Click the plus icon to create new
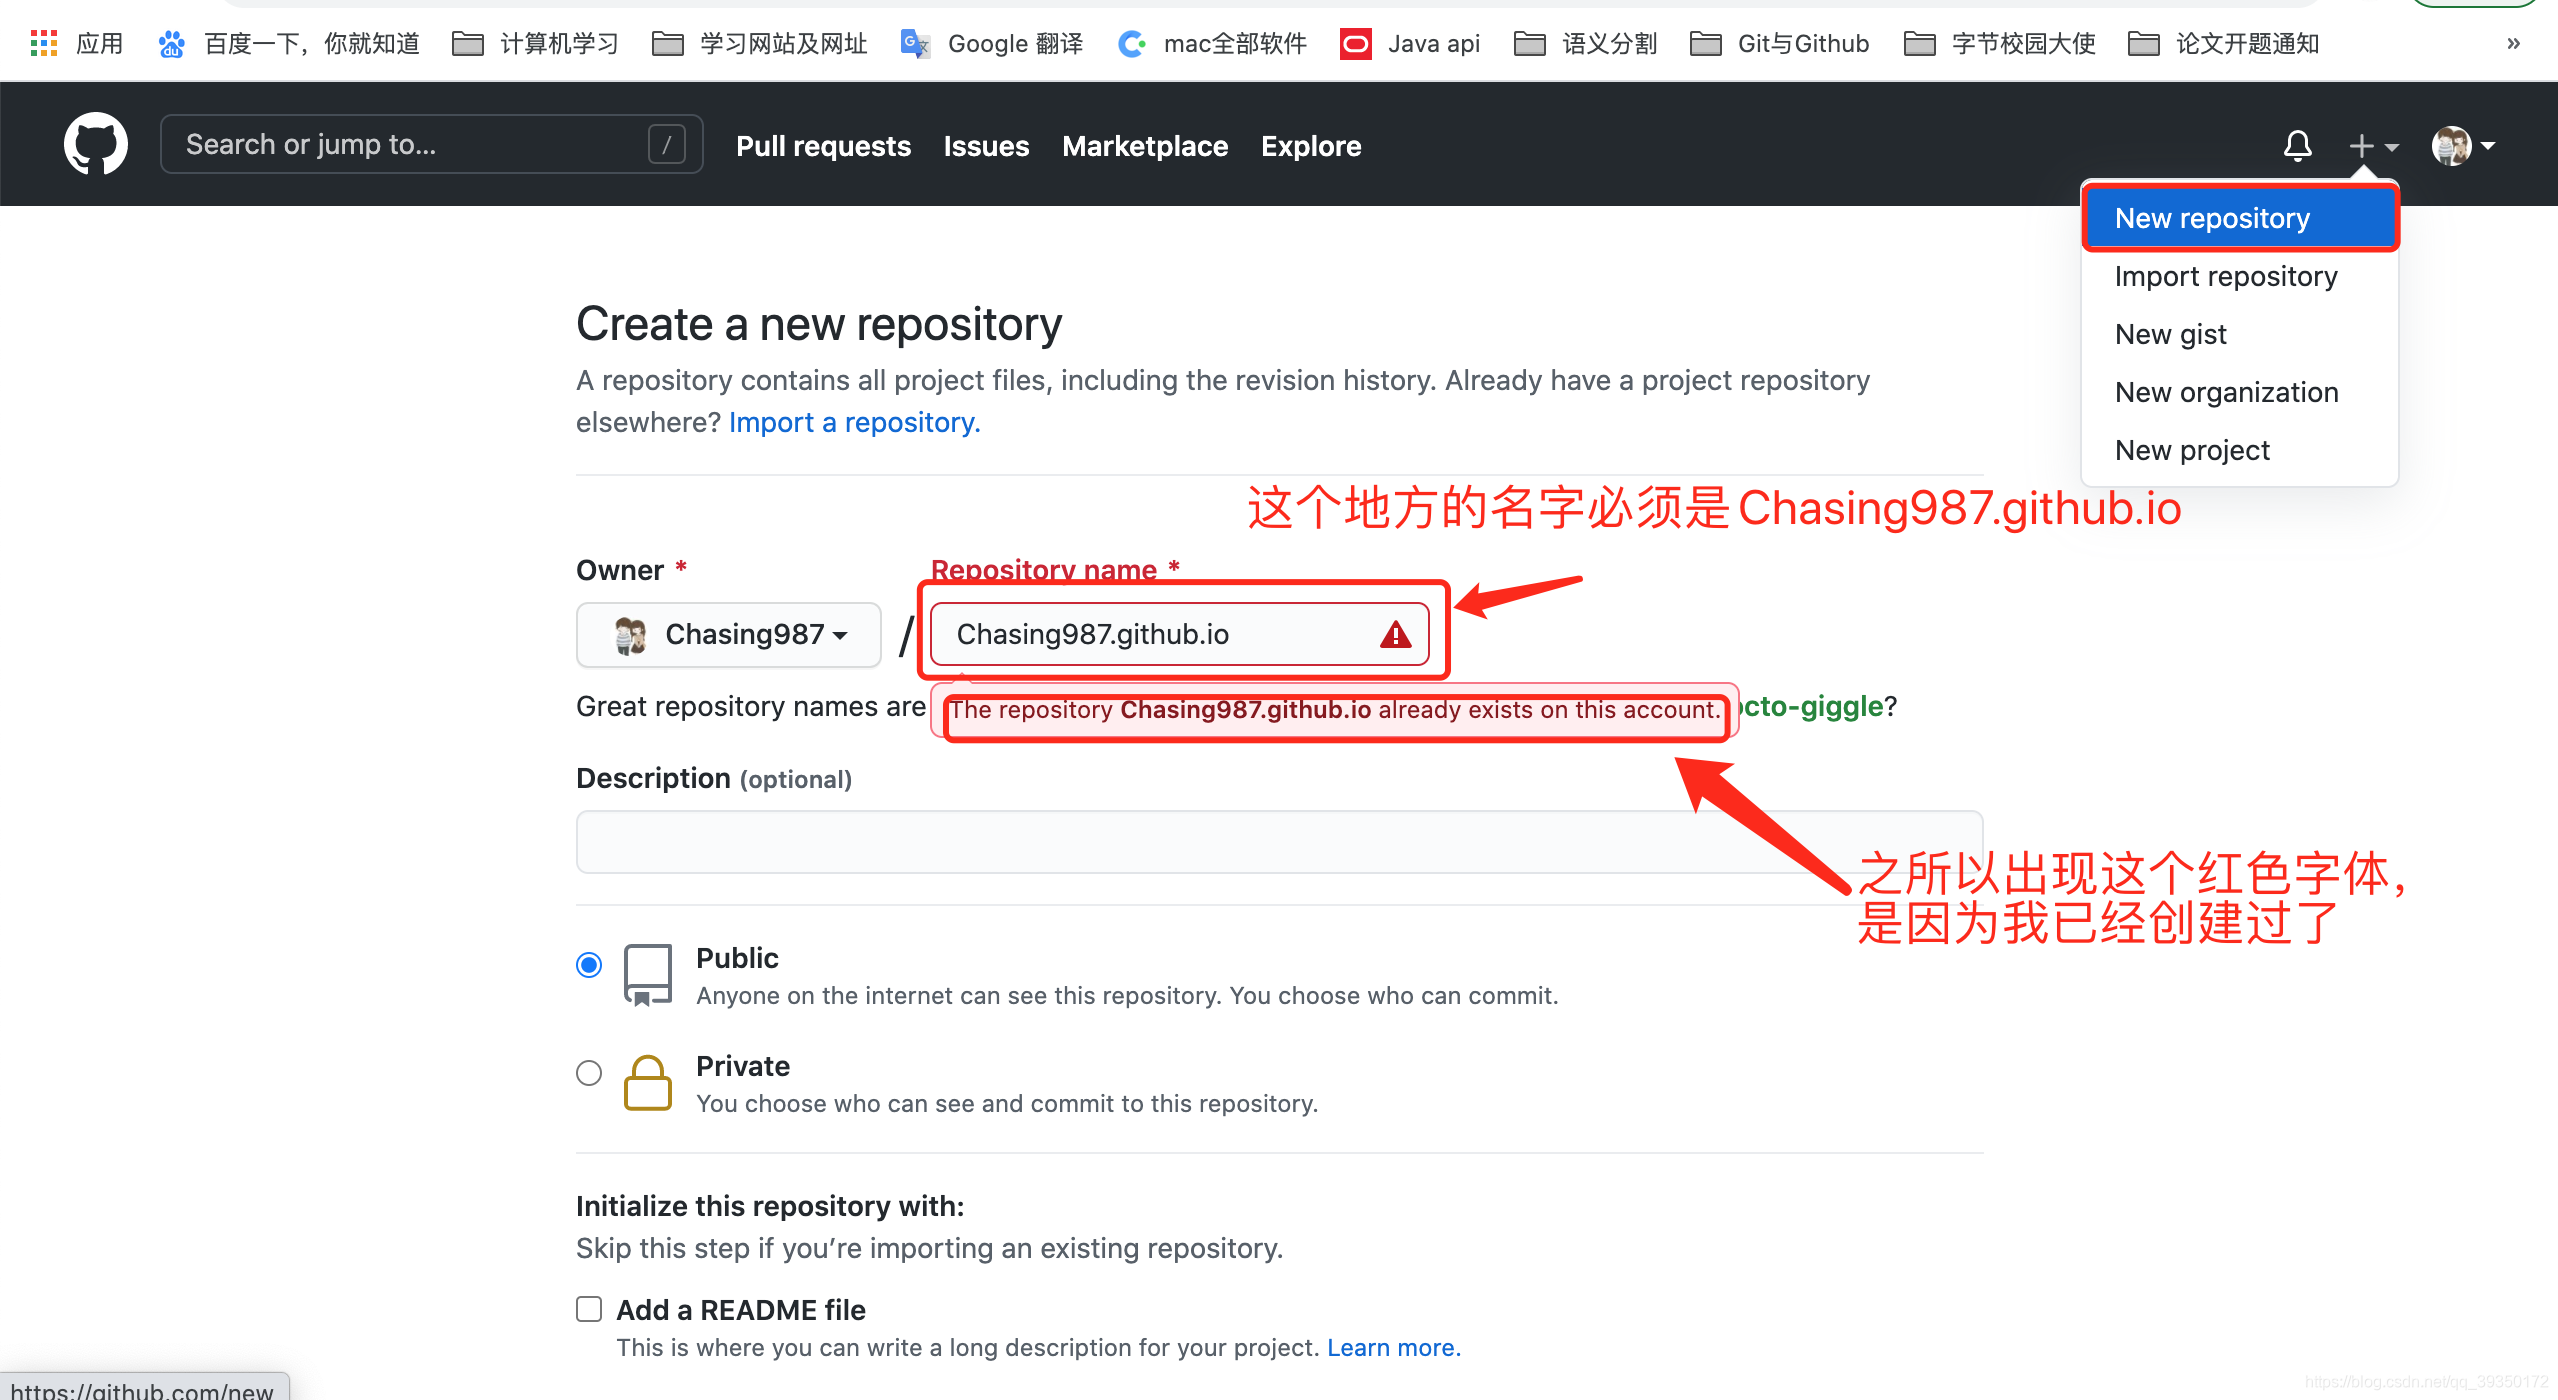This screenshot has width=2558, height=1400. 2370,145
